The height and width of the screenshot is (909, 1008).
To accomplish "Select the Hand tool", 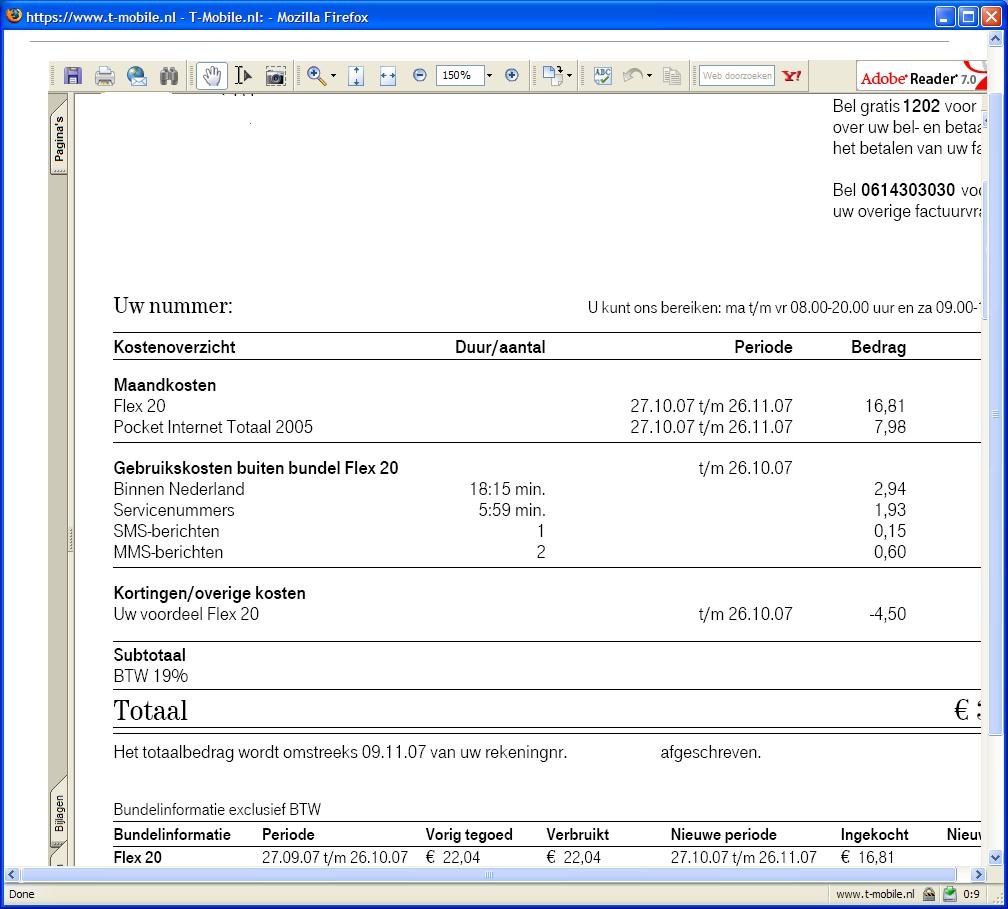I will [x=212, y=76].
